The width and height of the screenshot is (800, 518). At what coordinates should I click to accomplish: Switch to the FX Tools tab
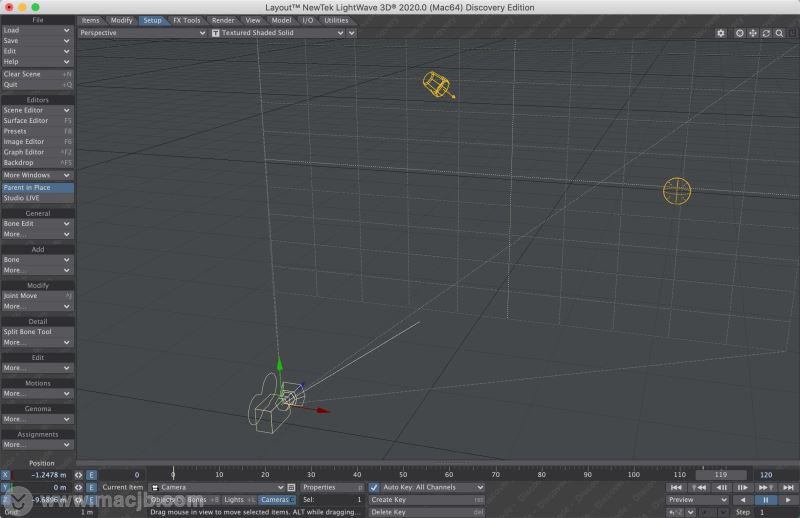tap(187, 20)
